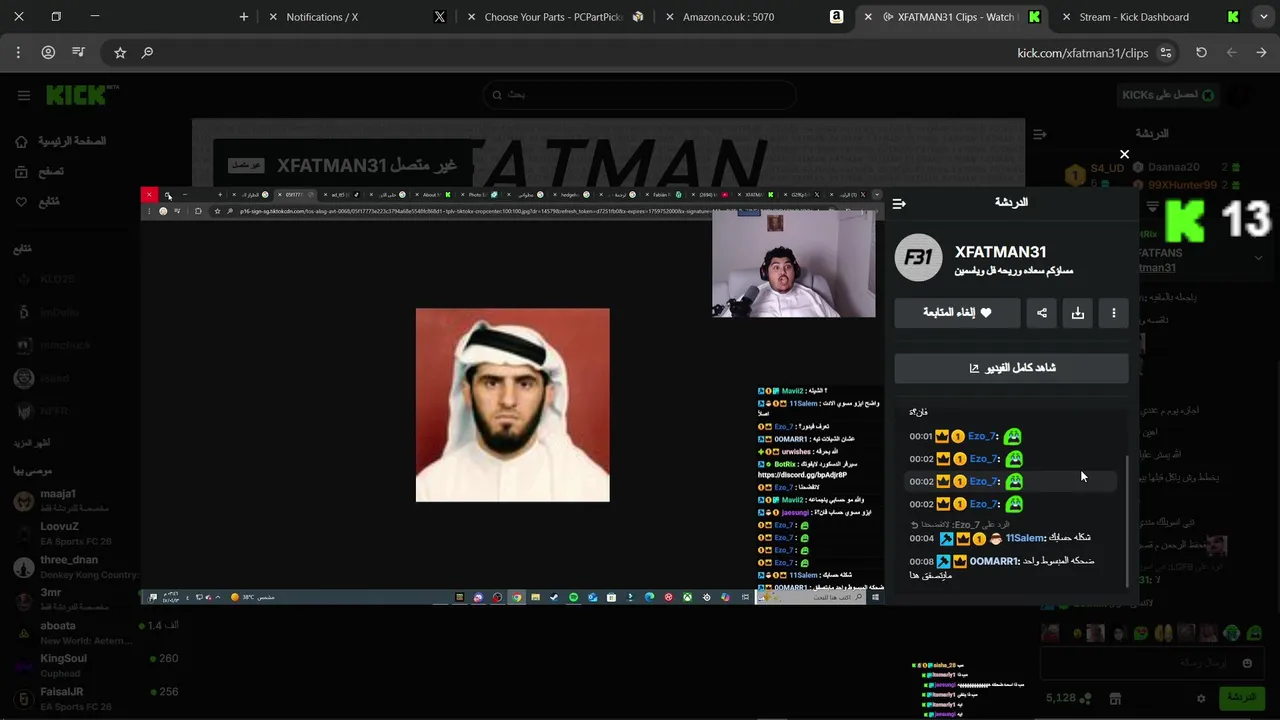
Task: Click the left-pointing navigation arrow
Action: coord(1231,52)
